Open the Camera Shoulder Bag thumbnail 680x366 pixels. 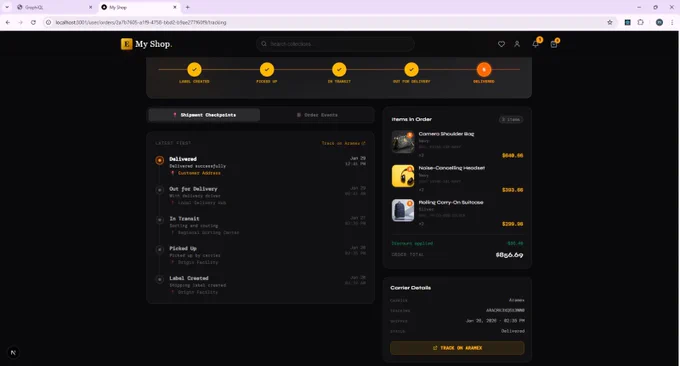403,142
